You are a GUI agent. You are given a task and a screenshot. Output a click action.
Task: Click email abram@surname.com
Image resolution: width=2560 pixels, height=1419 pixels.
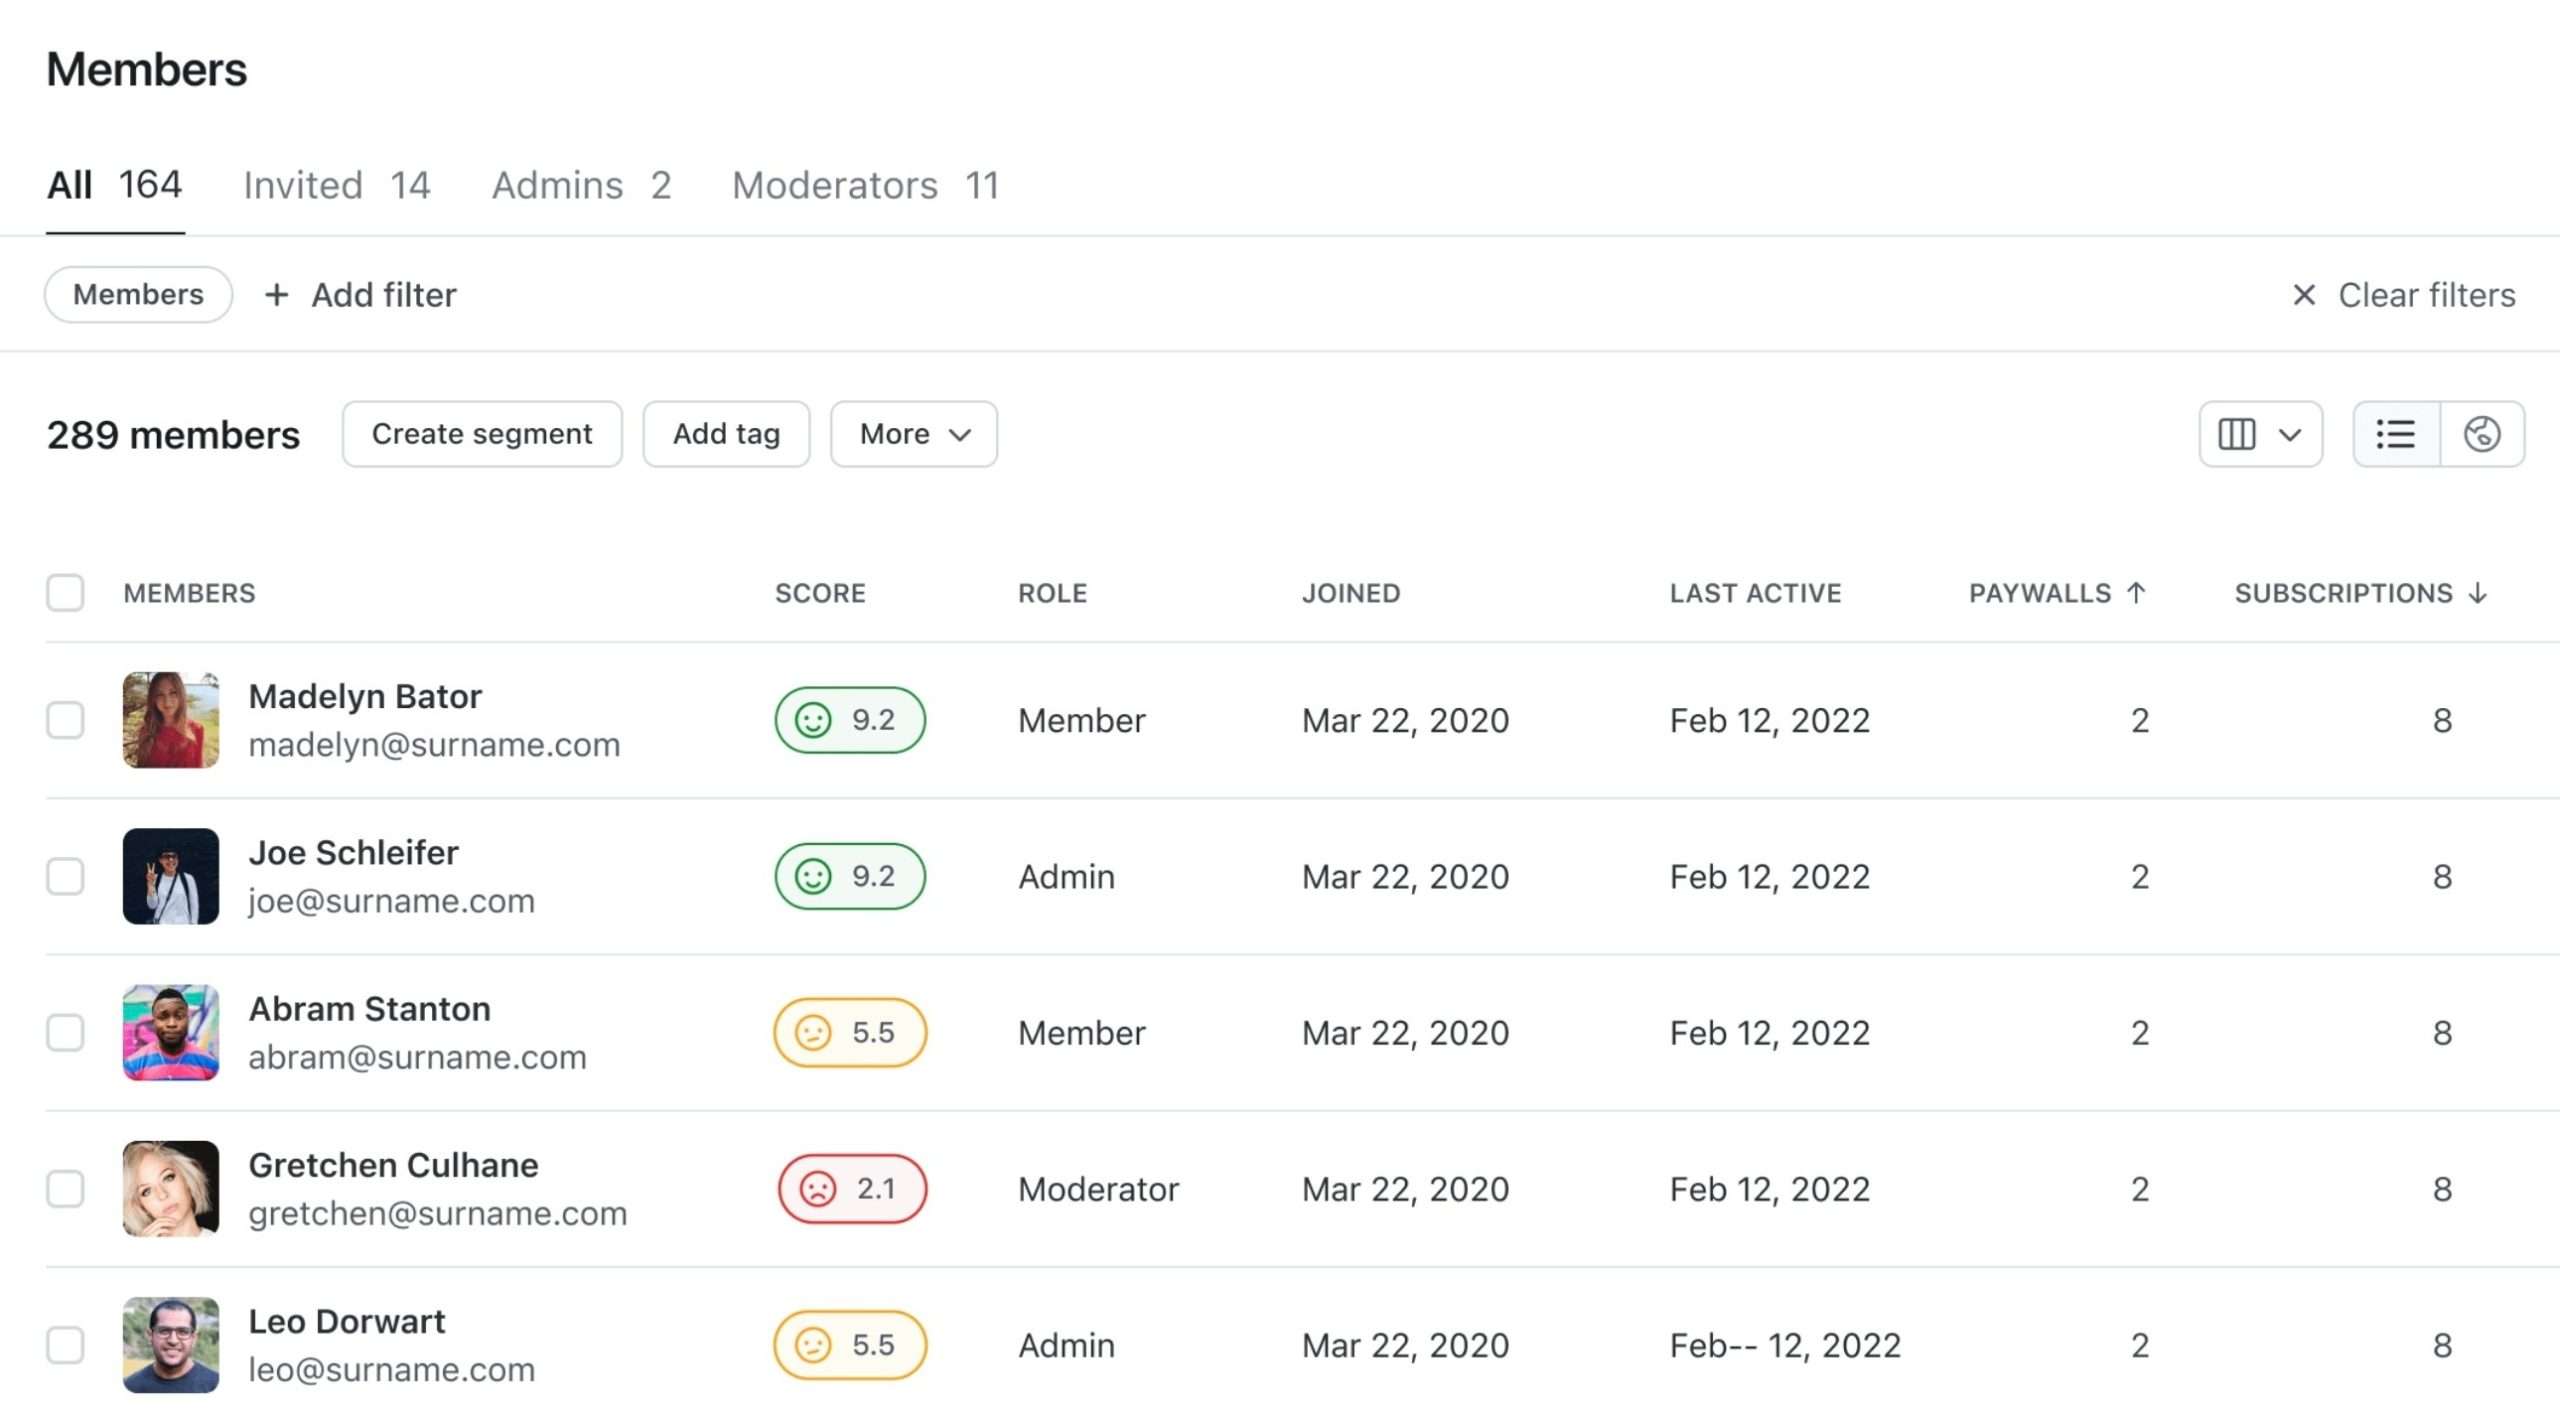click(x=417, y=1057)
